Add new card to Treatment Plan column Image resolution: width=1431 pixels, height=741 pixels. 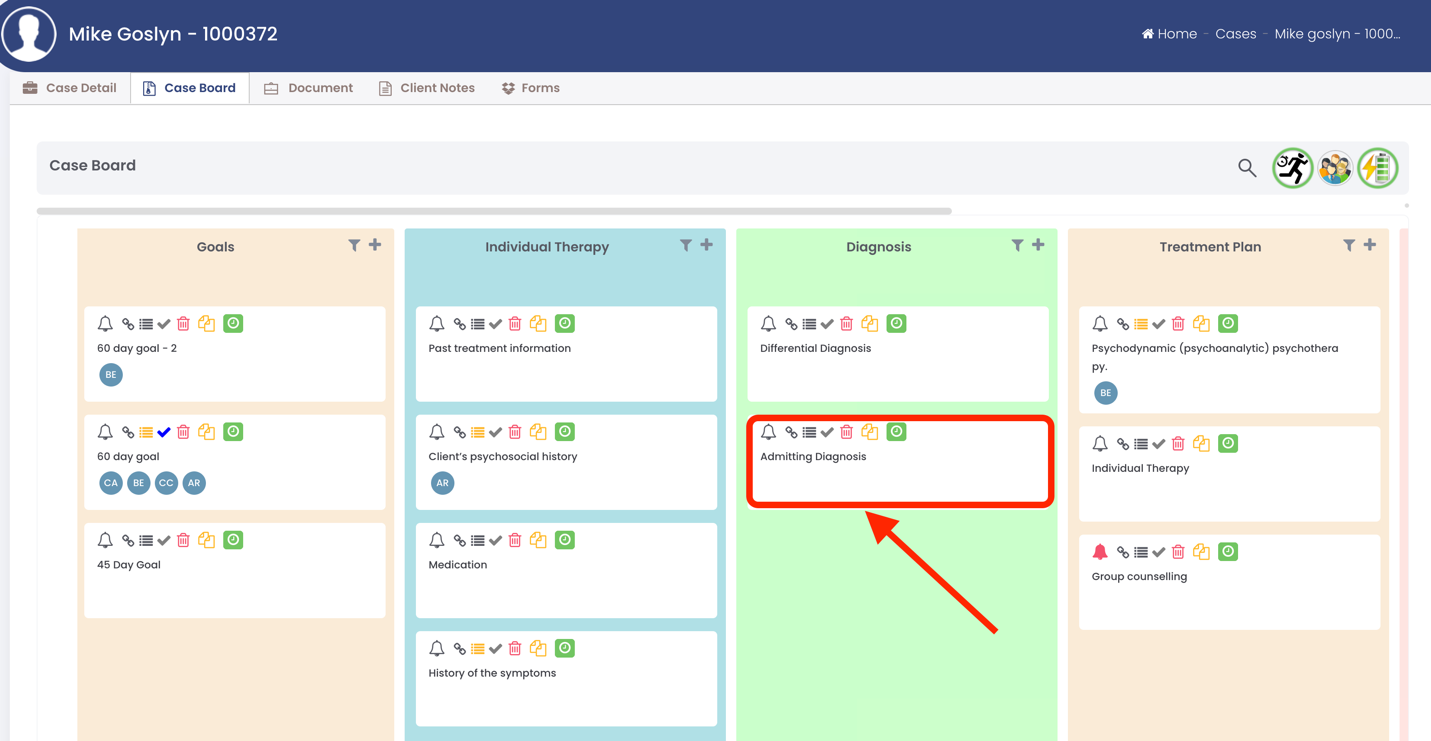pyautogui.click(x=1370, y=245)
